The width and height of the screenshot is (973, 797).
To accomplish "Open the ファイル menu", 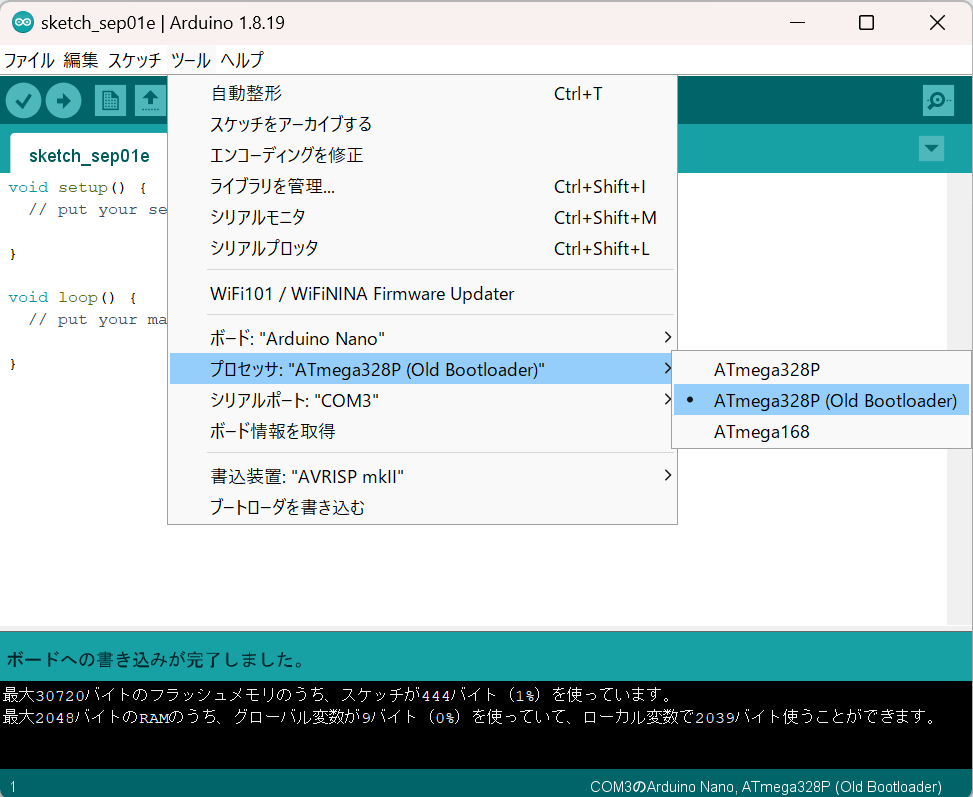I will pyautogui.click(x=29, y=60).
